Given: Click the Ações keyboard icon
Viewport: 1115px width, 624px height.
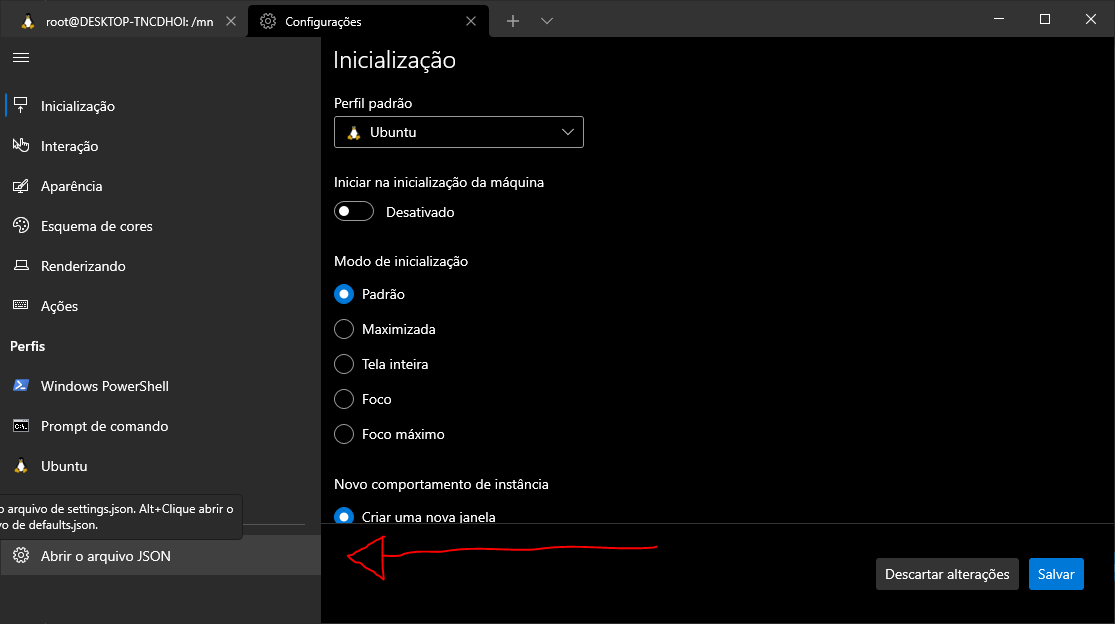Looking at the screenshot, I should [21, 305].
